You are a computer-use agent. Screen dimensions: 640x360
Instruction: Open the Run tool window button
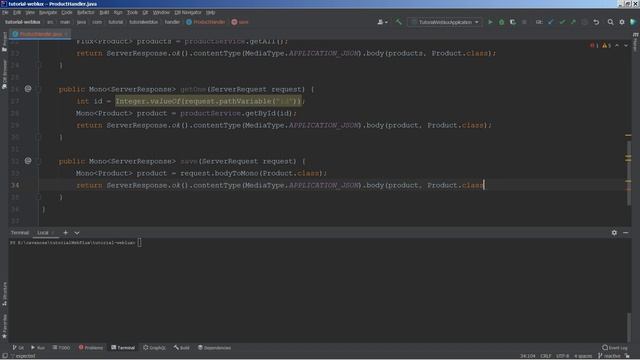pos(38,348)
